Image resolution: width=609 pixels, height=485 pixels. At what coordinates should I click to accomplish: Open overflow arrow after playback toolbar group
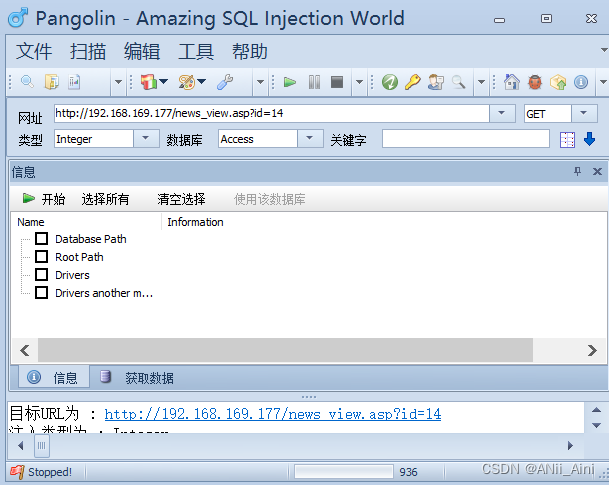click(359, 82)
